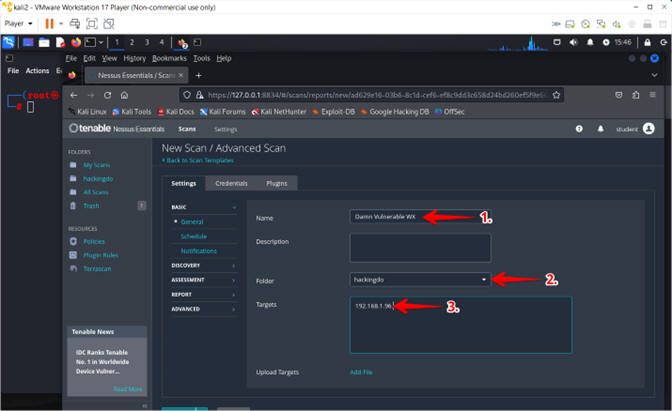Open the Firefox hamburger menu
The width and height of the screenshot is (672, 411).
coord(652,95)
